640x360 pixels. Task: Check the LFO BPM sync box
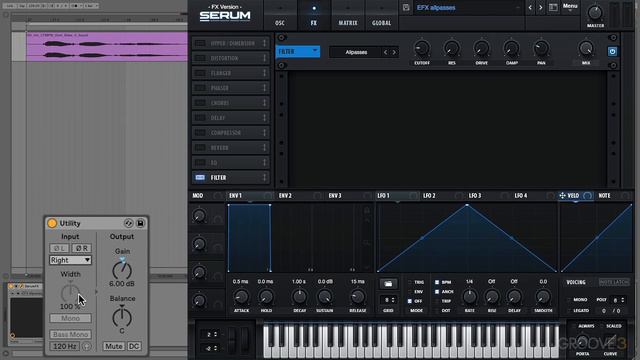tap(437, 282)
